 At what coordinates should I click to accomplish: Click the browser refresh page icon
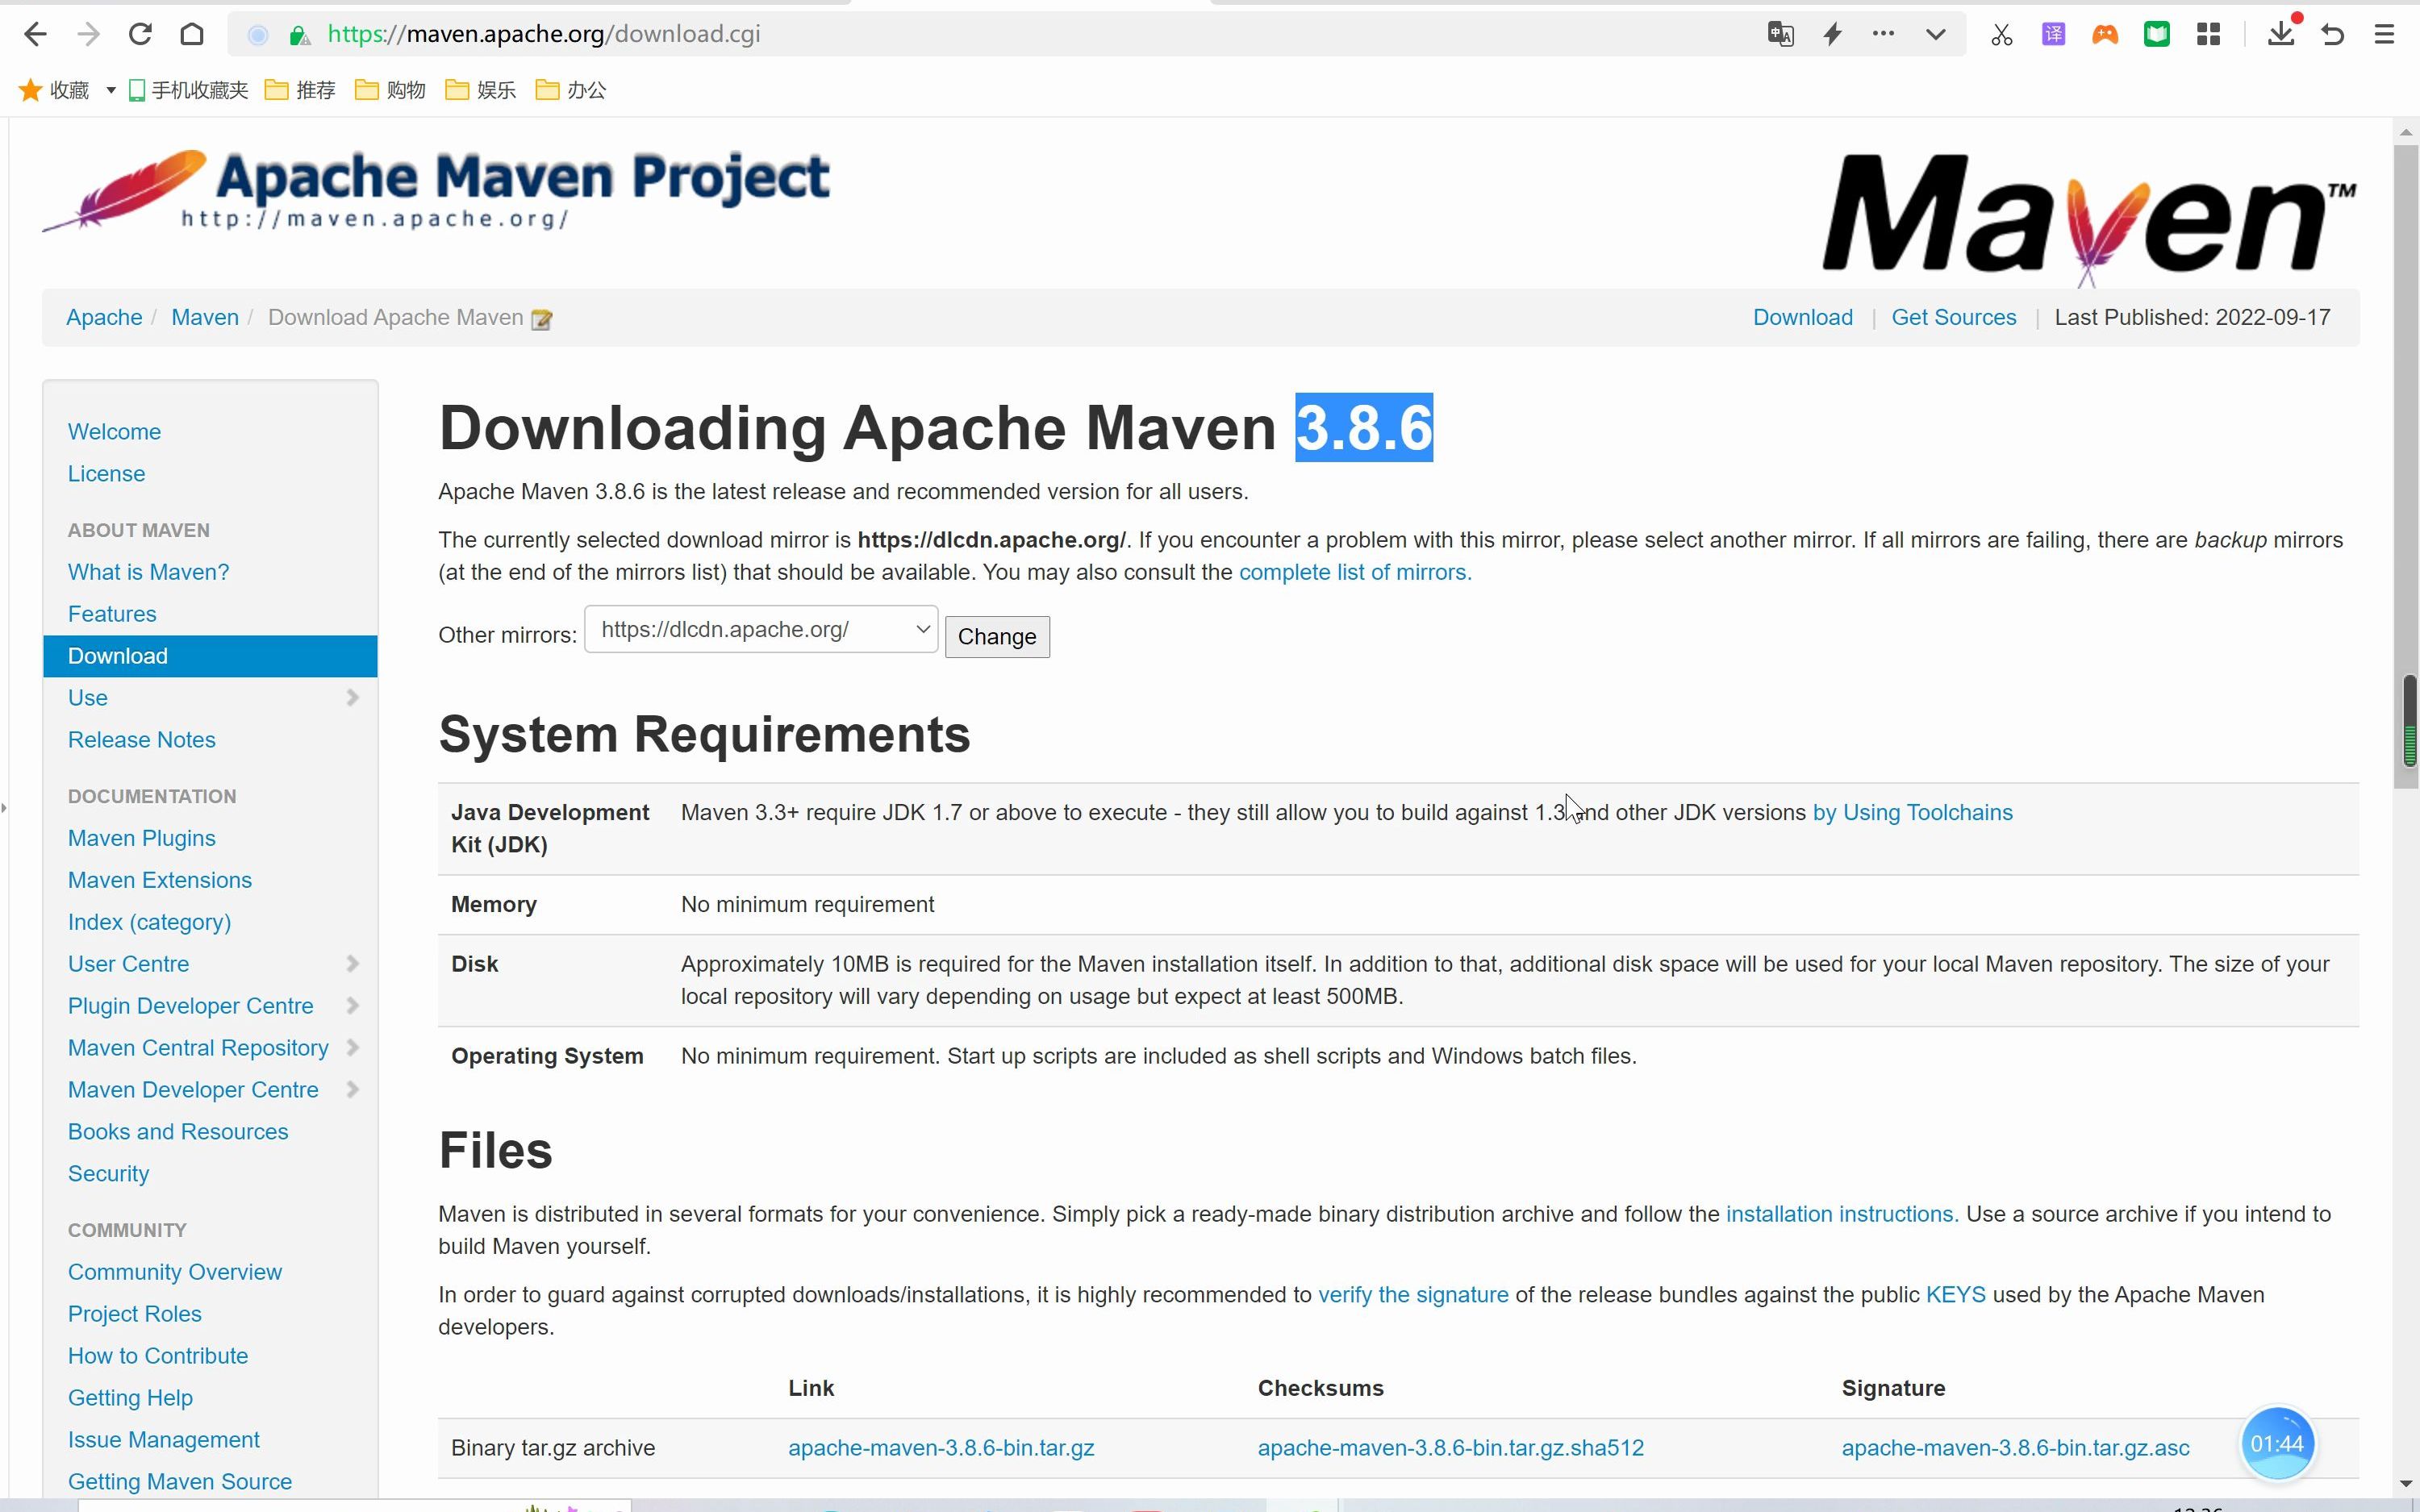click(140, 31)
